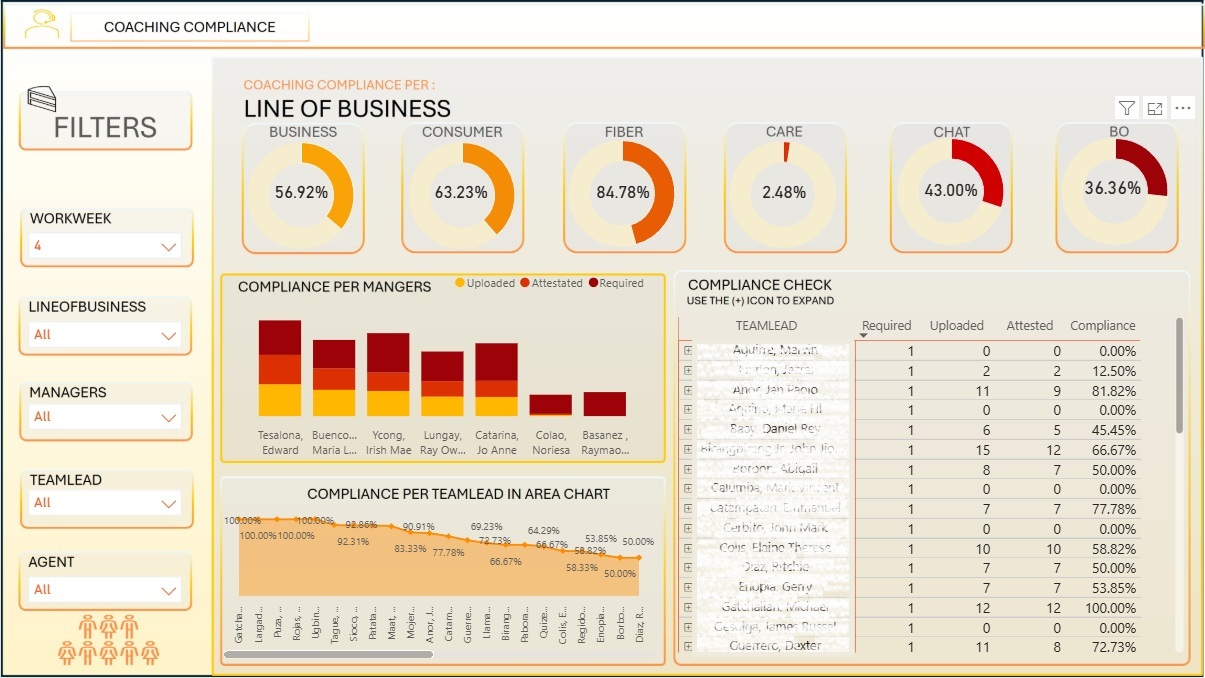Click the COMPLIANCE CHECK table title

point(760,285)
